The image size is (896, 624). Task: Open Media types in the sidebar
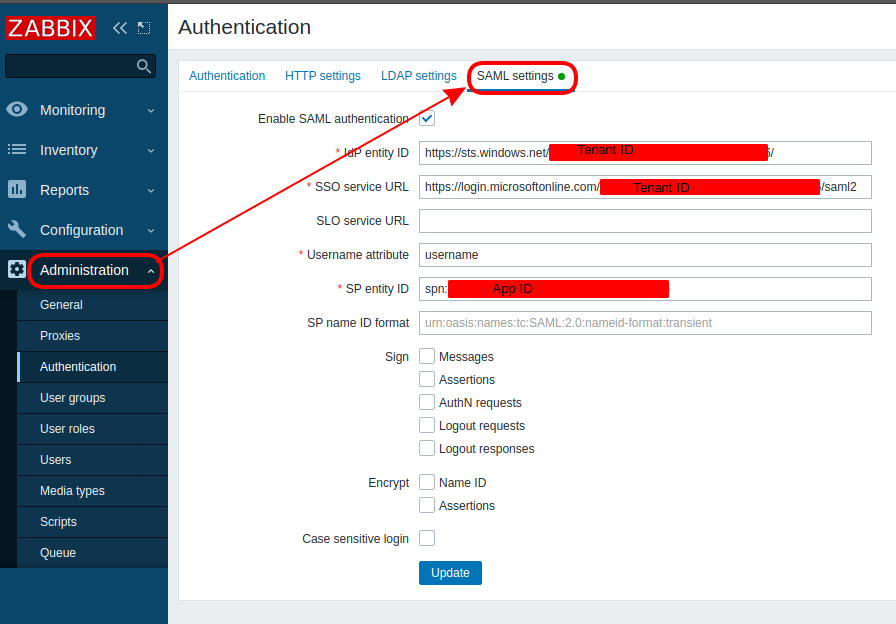tap(92, 491)
